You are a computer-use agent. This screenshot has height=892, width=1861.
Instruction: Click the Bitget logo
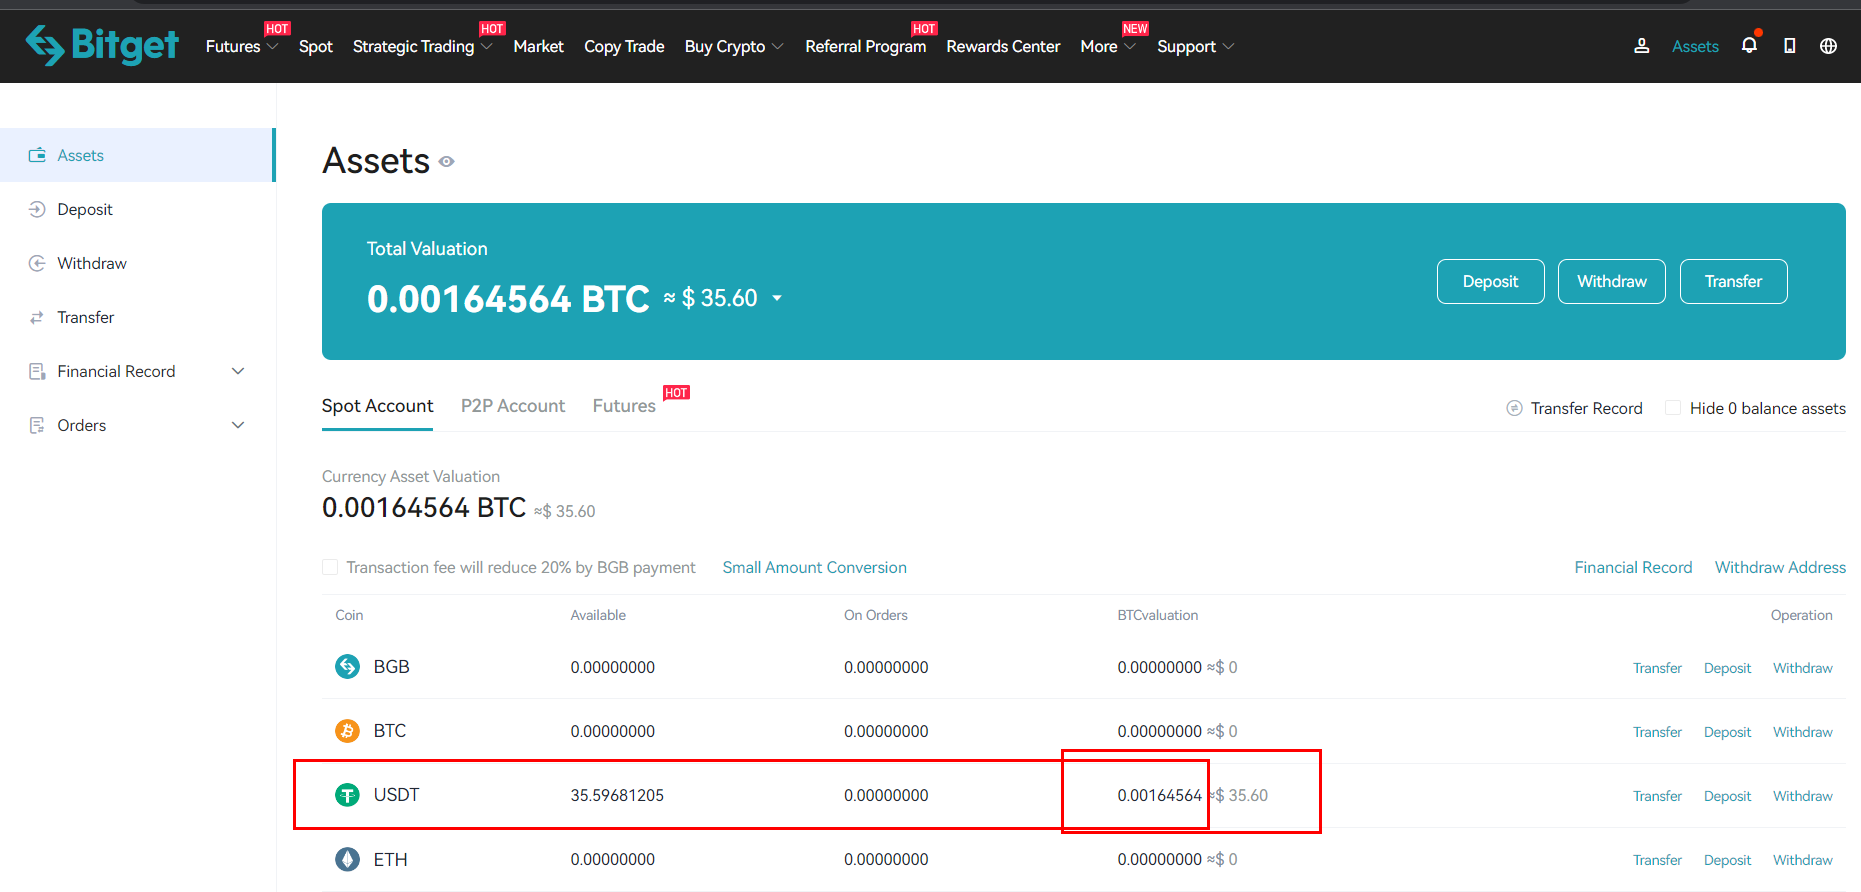102,45
